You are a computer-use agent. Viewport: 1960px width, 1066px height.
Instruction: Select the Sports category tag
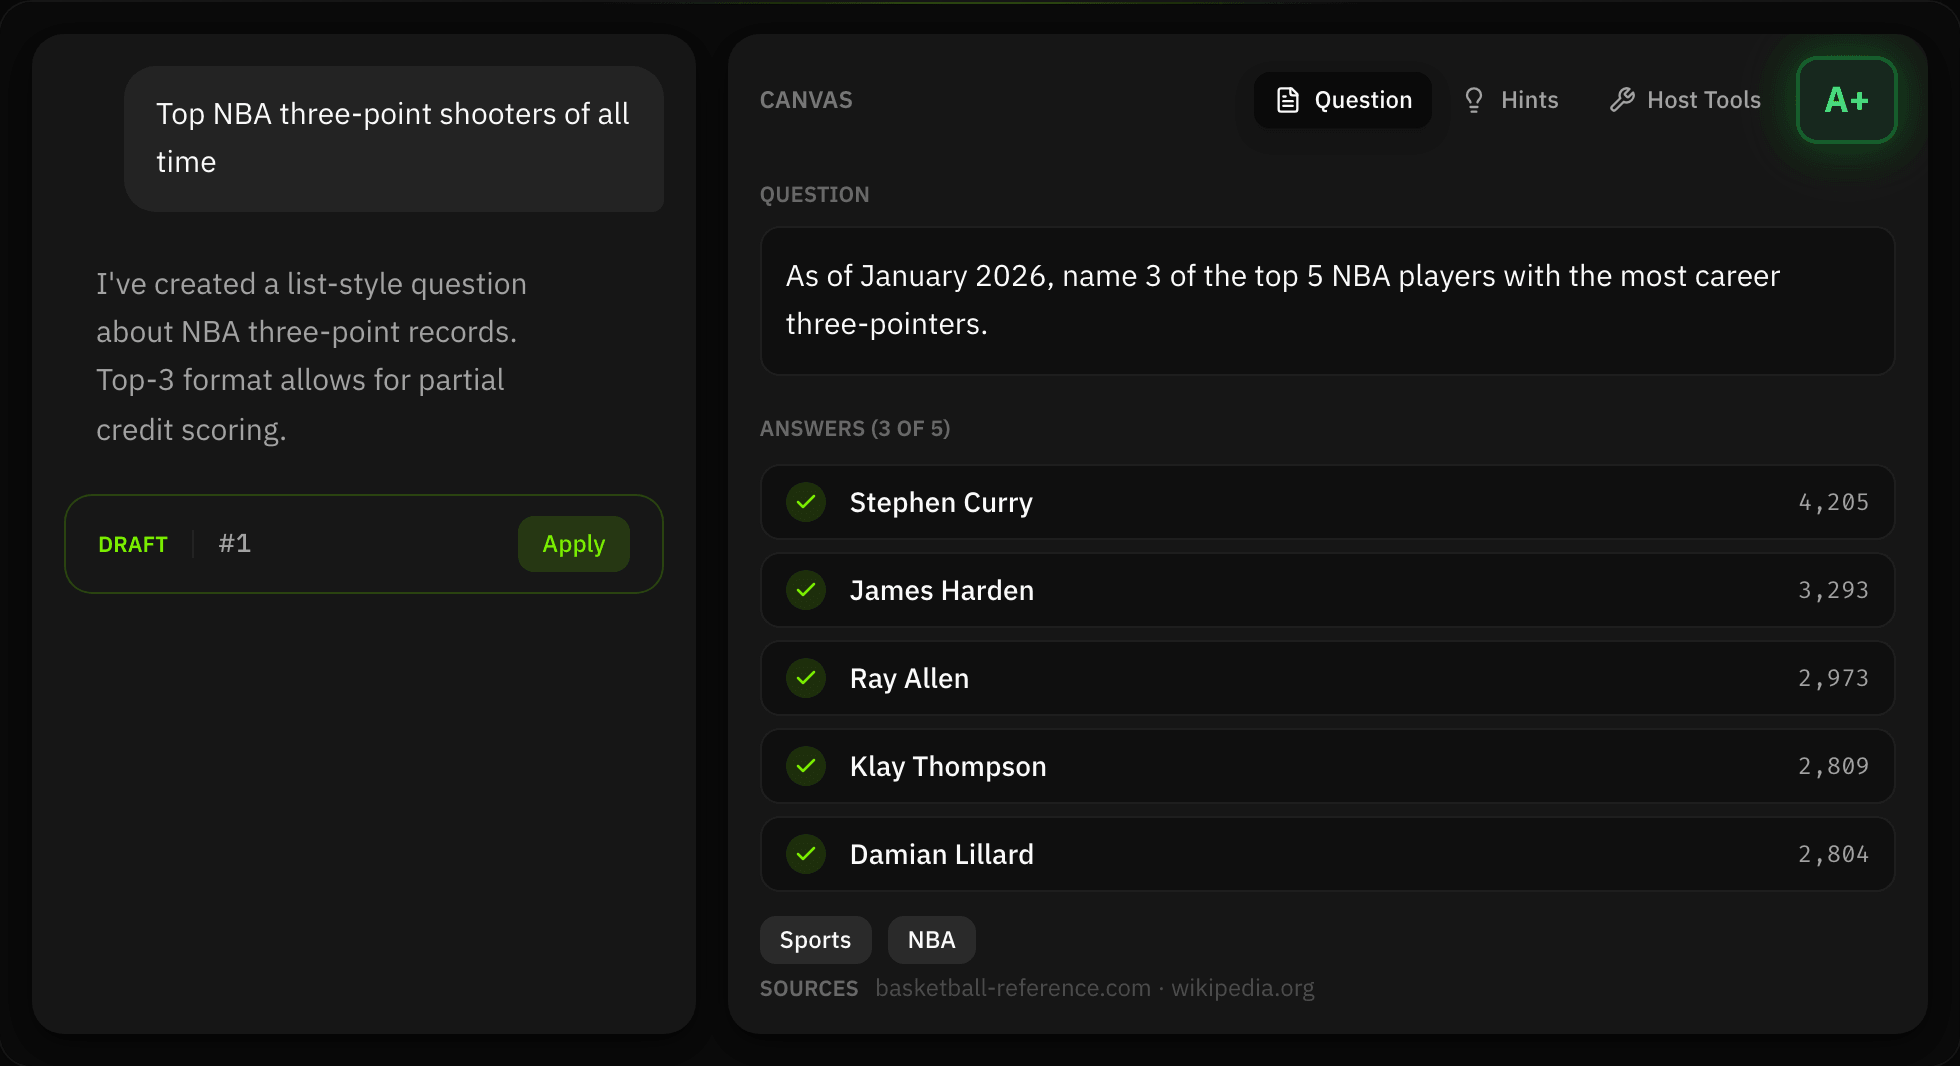[x=815, y=939]
